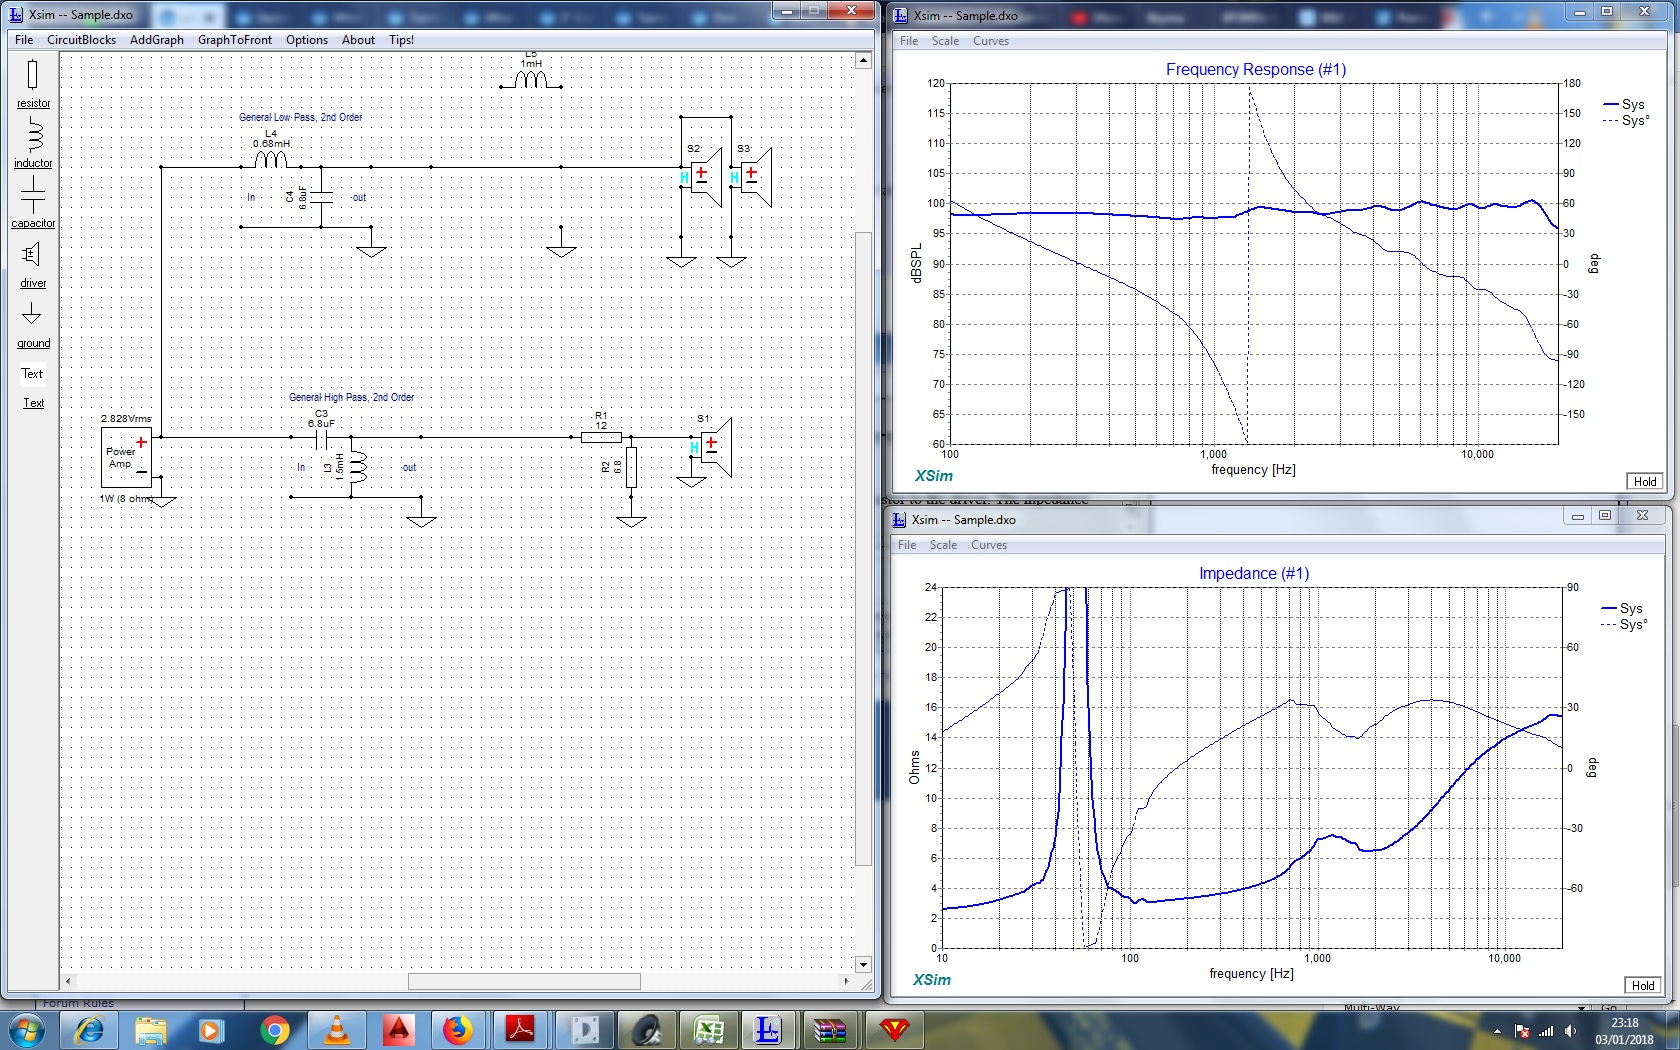
Task: Select inductor L3 1.5mH
Action: [356, 467]
